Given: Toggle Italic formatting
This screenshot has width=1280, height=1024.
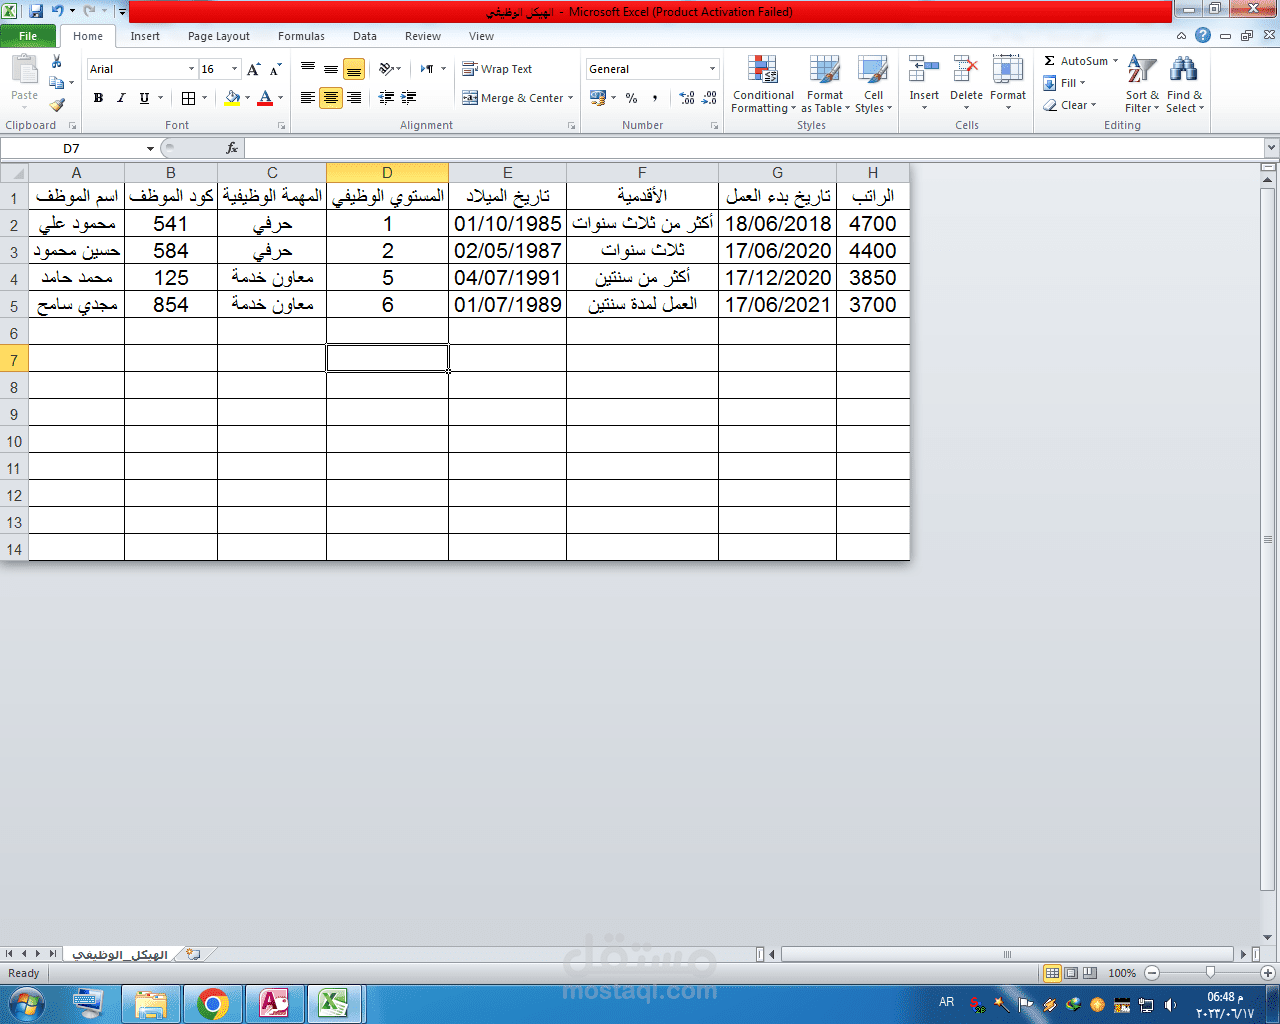Looking at the screenshot, I should 121,98.
